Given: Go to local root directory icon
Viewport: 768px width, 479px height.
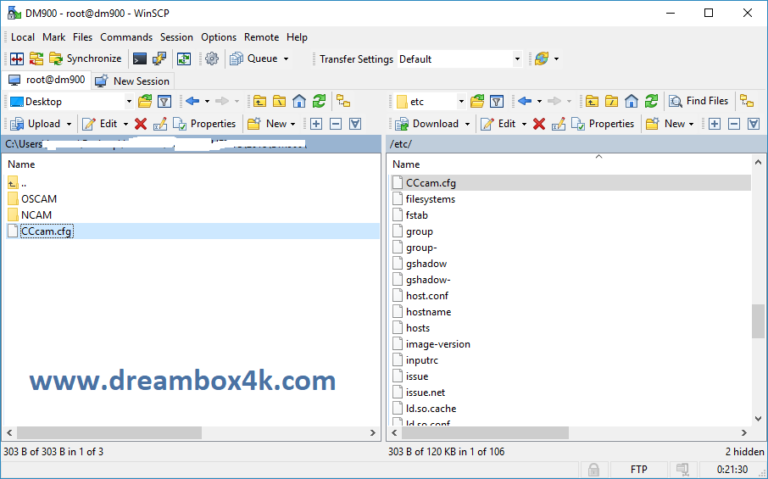Looking at the screenshot, I should point(279,101).
